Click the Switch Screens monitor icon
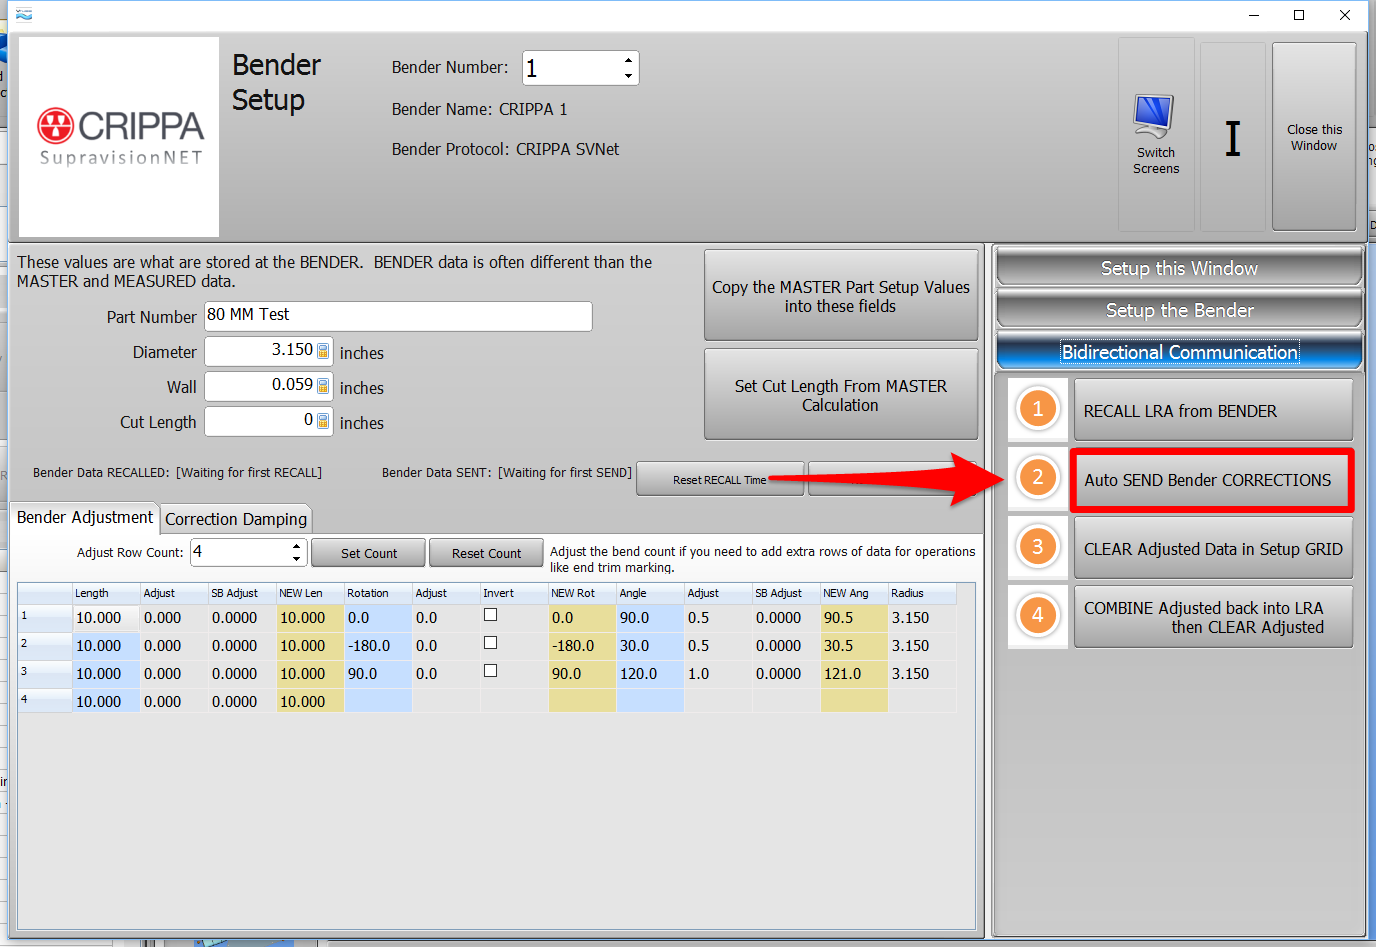 1154,117
